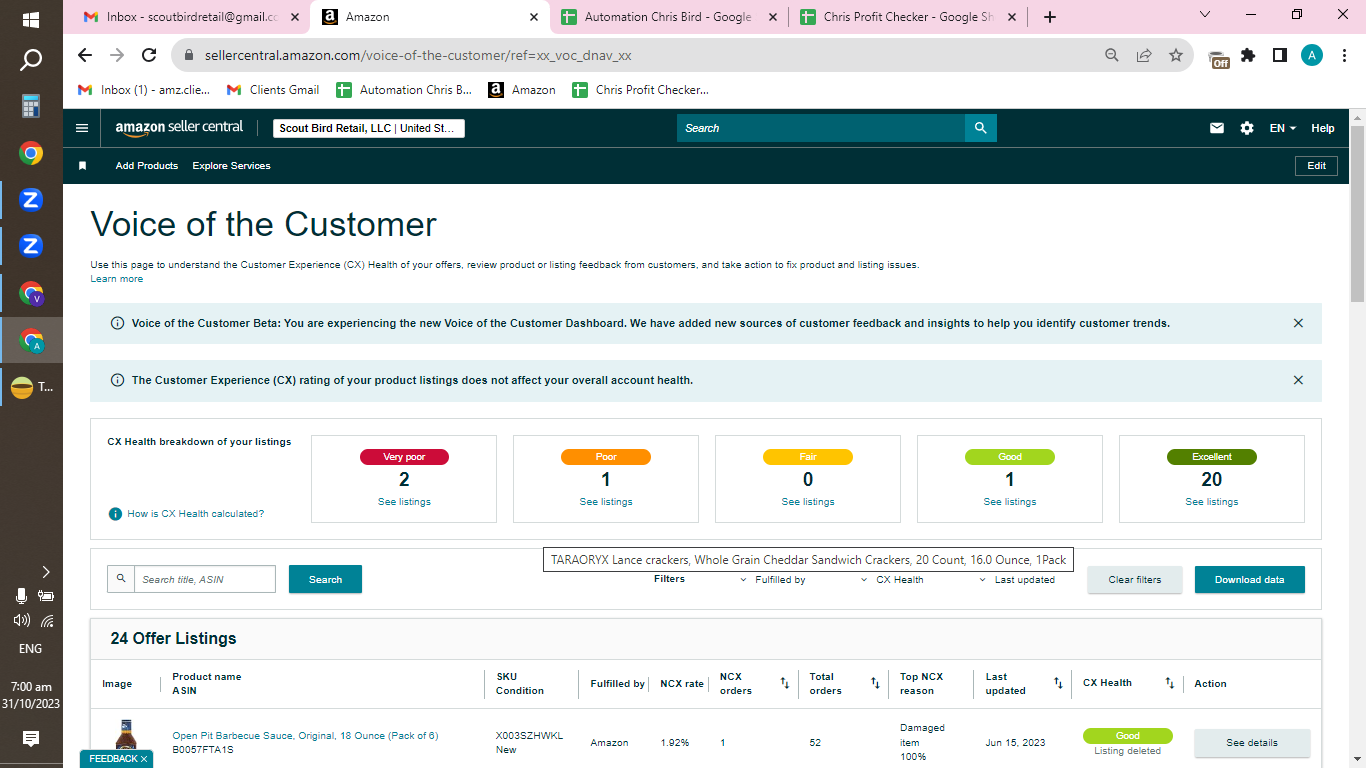Sort table by CX Health column arrows
Image resolution: width=1366 pixels, height=768 pixels.
pos(1169,684)
